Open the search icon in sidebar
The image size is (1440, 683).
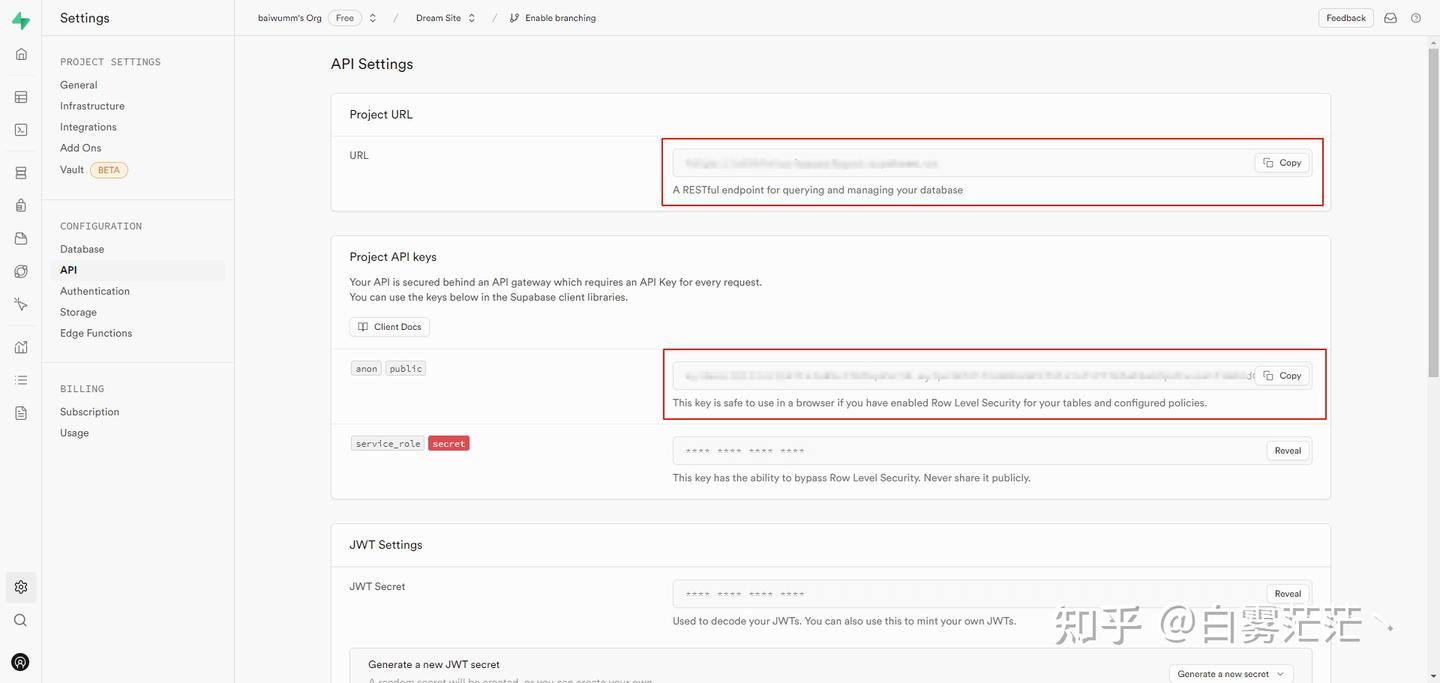coord(21,620)
